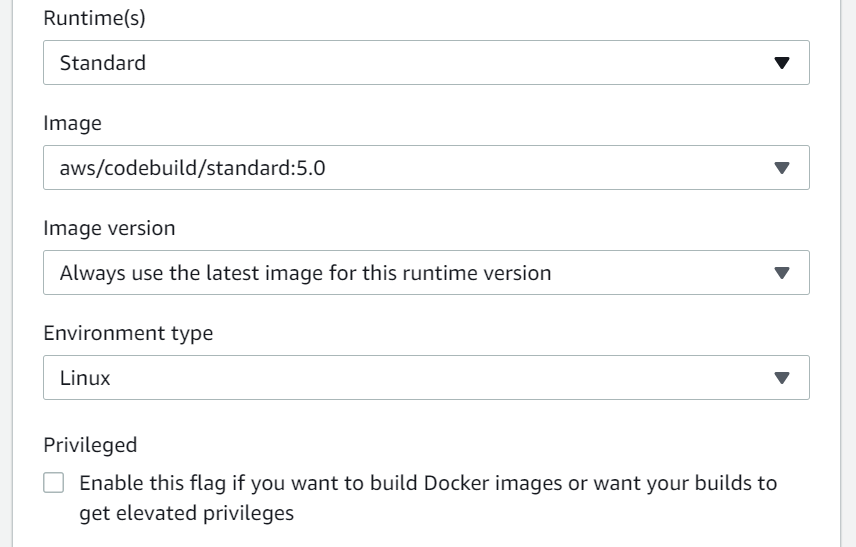Image resolution: width=856 pixels, height=547 pixels.
Task: Click the Runtime(s) dropdown arrow icon
Action: click(x=782, y=63)
